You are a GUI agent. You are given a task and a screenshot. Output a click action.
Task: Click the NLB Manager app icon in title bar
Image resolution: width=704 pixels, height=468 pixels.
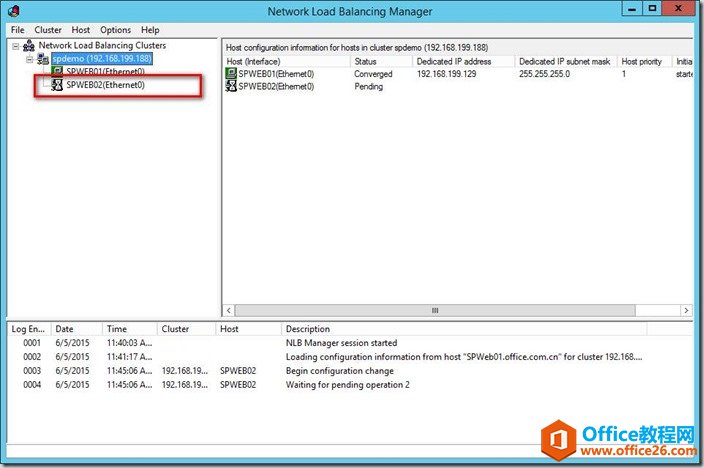tap(14, 11)
